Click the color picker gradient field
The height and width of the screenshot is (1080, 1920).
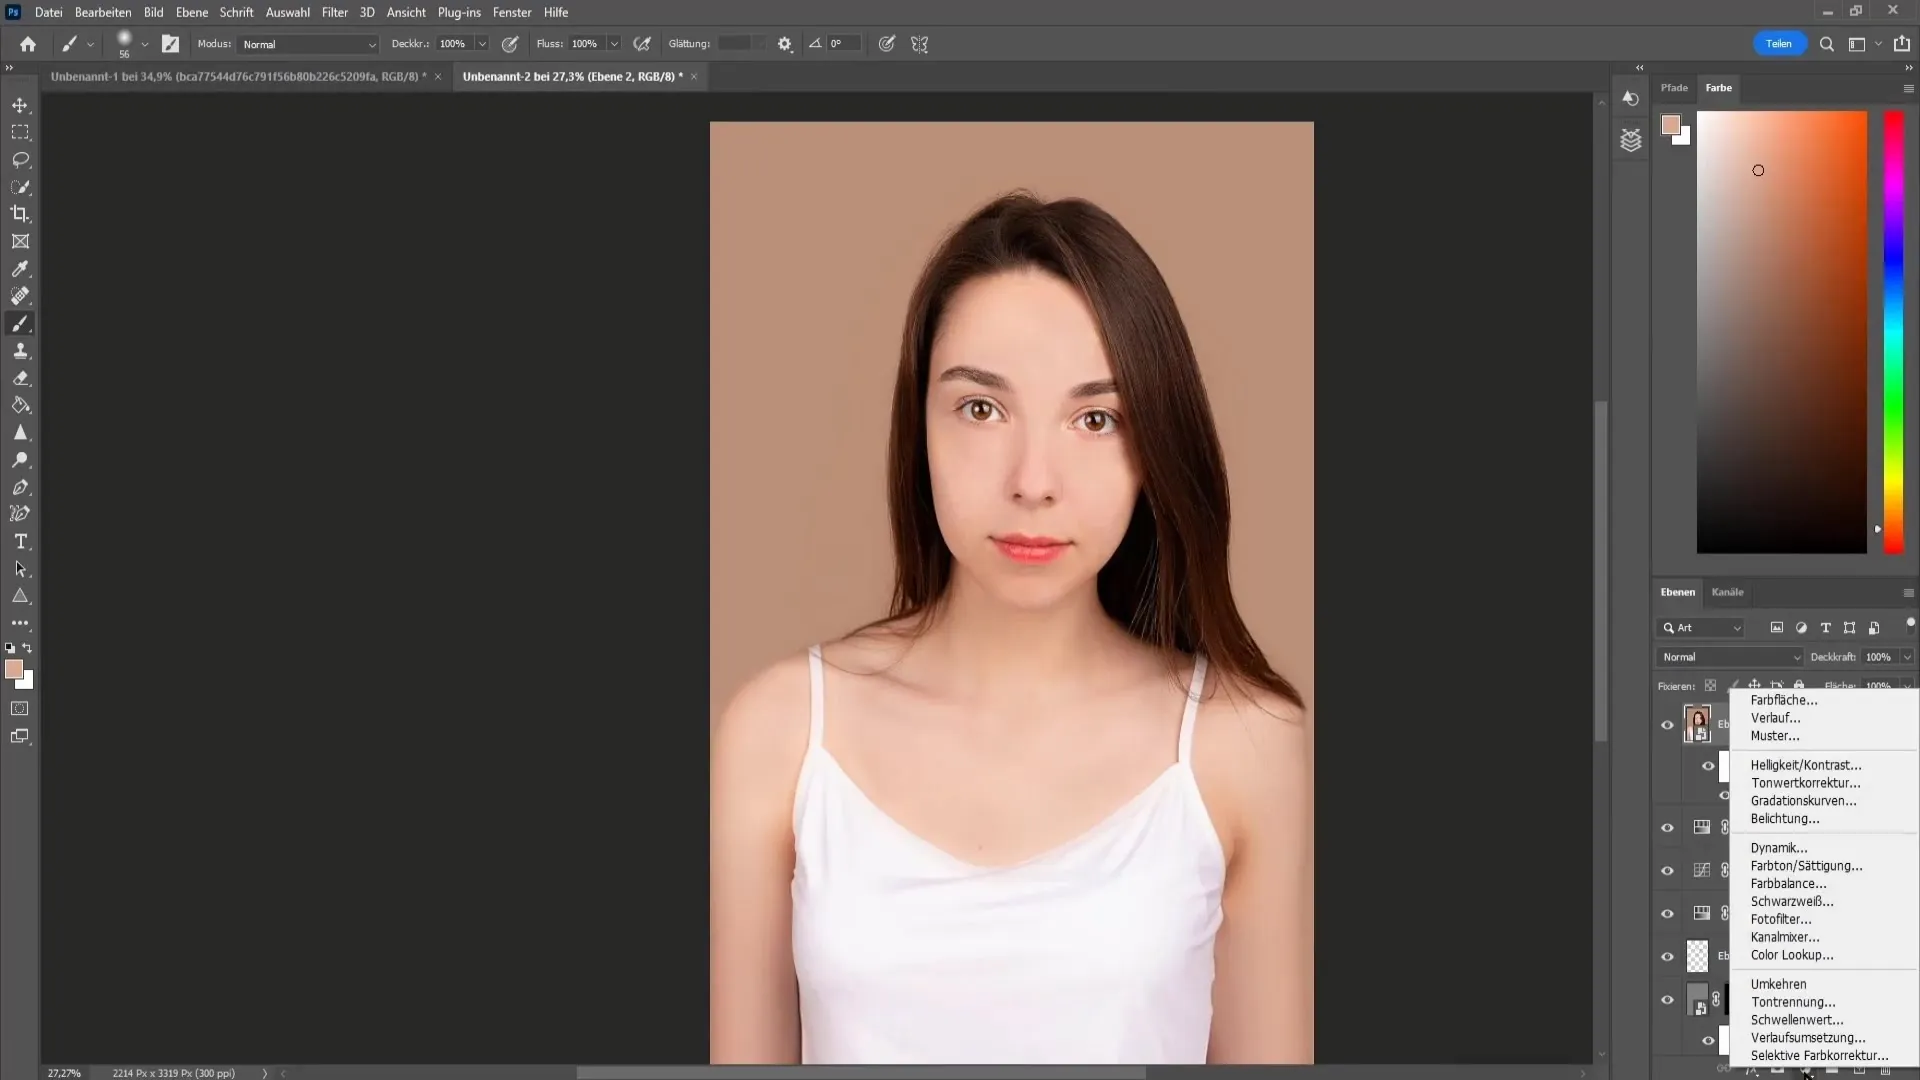point(1781,331)
